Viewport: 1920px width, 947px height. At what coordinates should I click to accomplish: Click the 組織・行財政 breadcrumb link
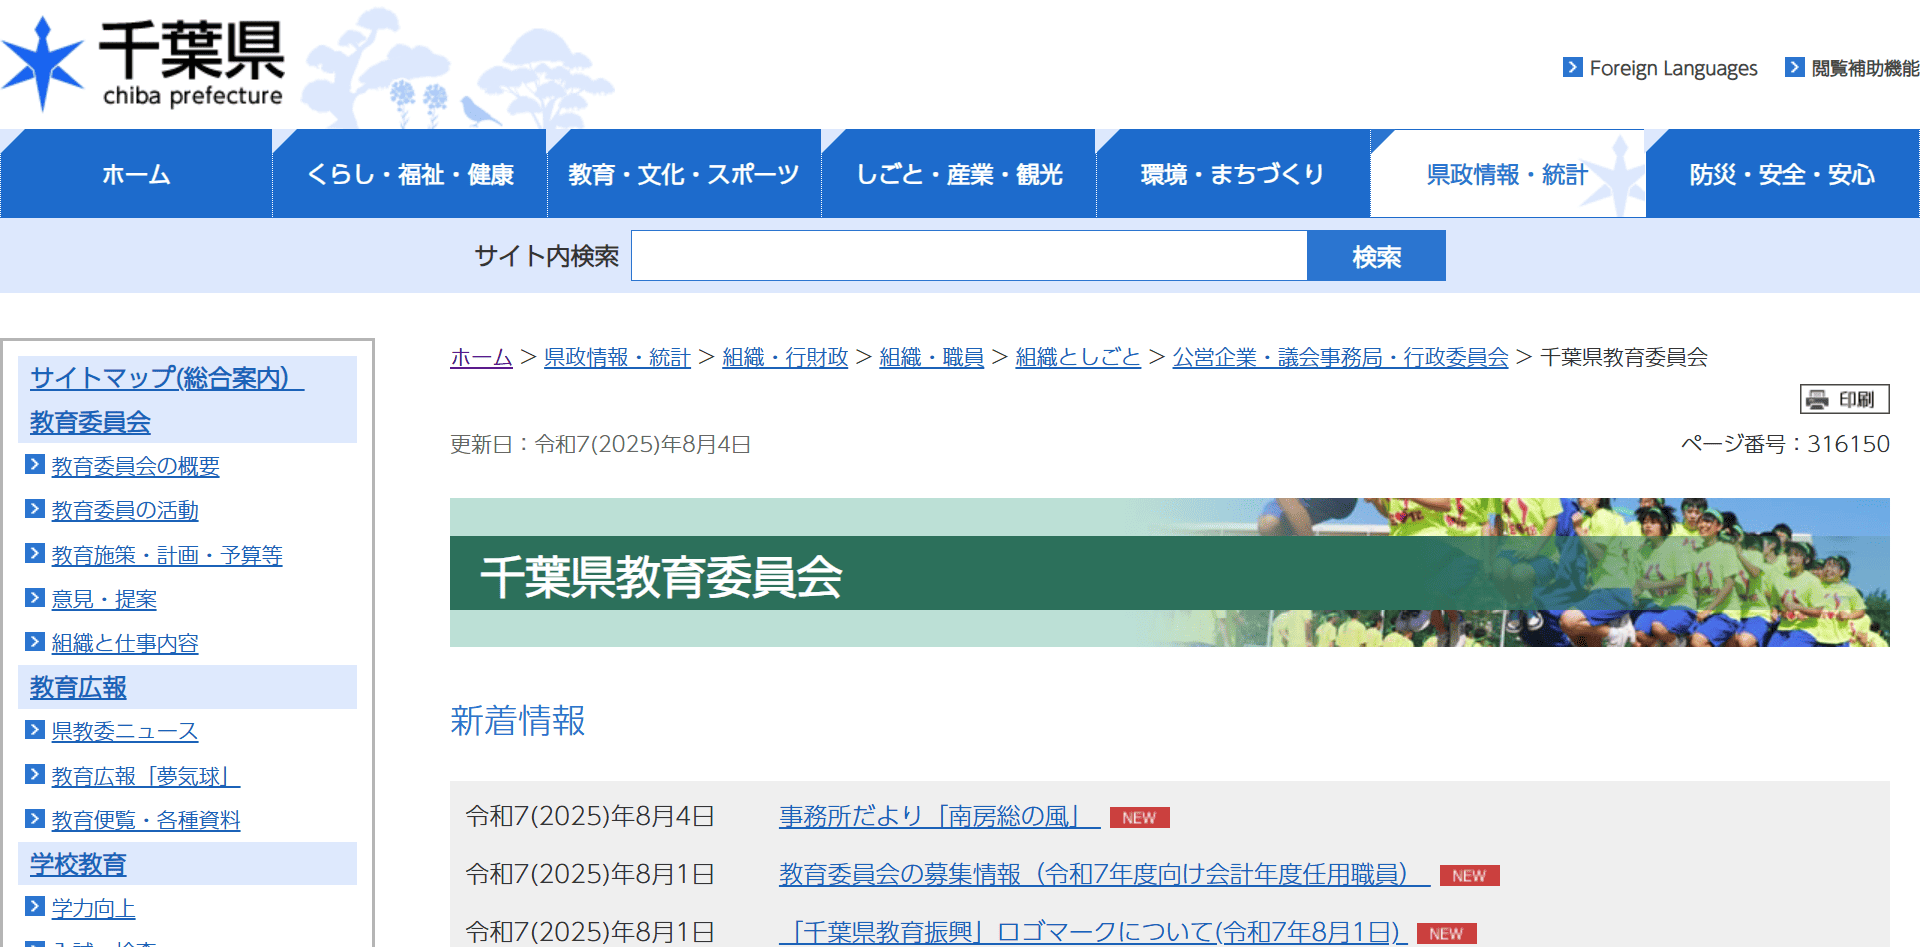(784, 357)
